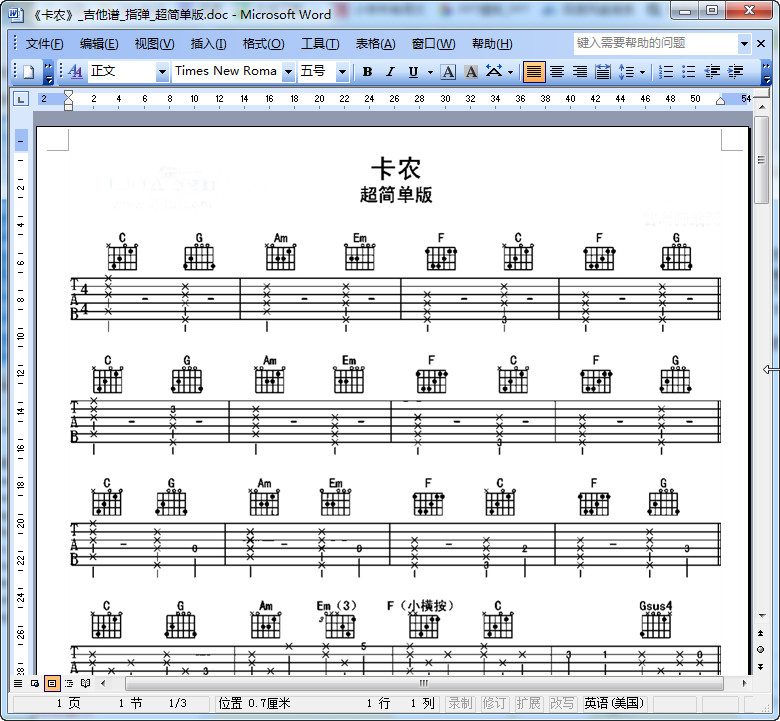Switch to Outline view icon
Viewport: 780px width, 721px height.
coord(69,683)
